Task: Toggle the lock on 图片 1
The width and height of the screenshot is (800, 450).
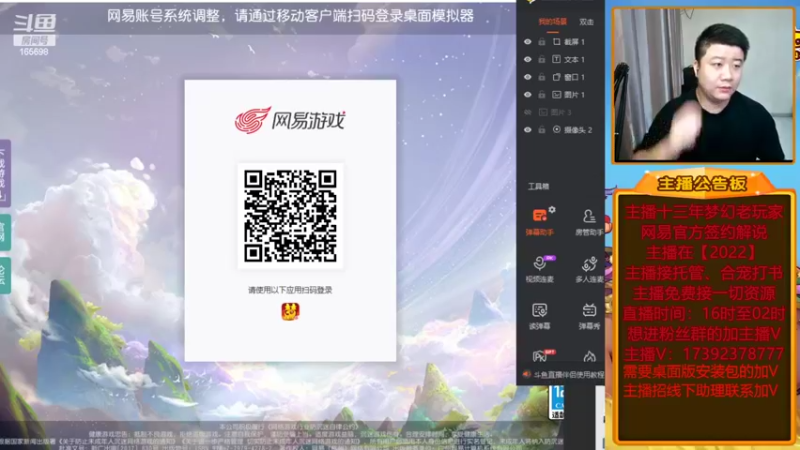Action: coord(542,94)
